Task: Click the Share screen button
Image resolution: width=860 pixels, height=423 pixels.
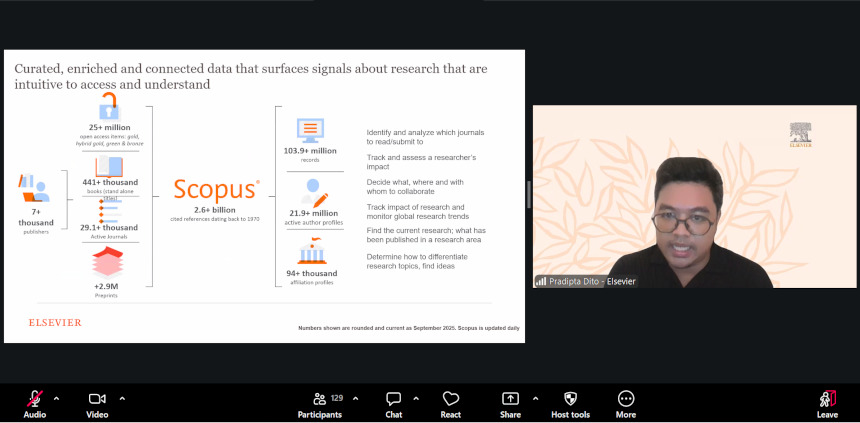Action: click(x=510, y=404)
